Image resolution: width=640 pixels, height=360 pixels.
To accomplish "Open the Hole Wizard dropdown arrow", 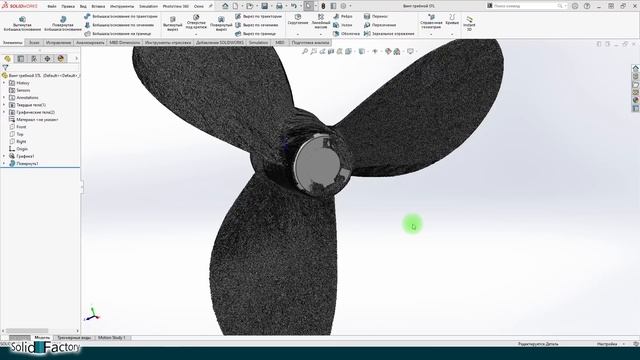I will [x=196, y=35].
